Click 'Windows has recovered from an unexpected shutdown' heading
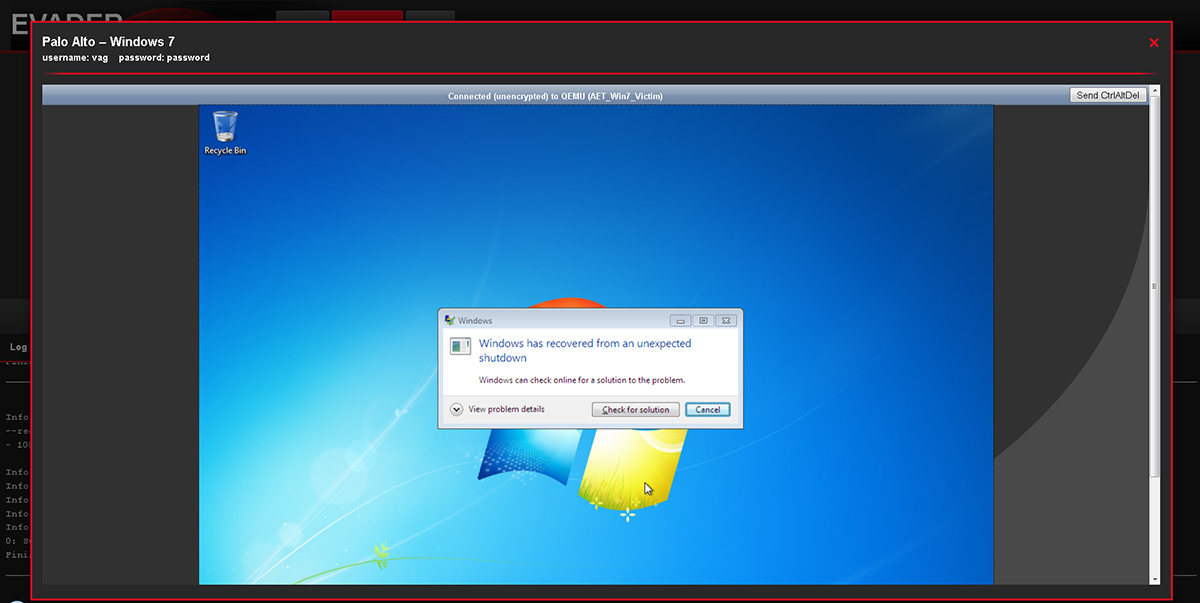The width and height of the screenshot is (1200, 603). [x=585, y=350]
